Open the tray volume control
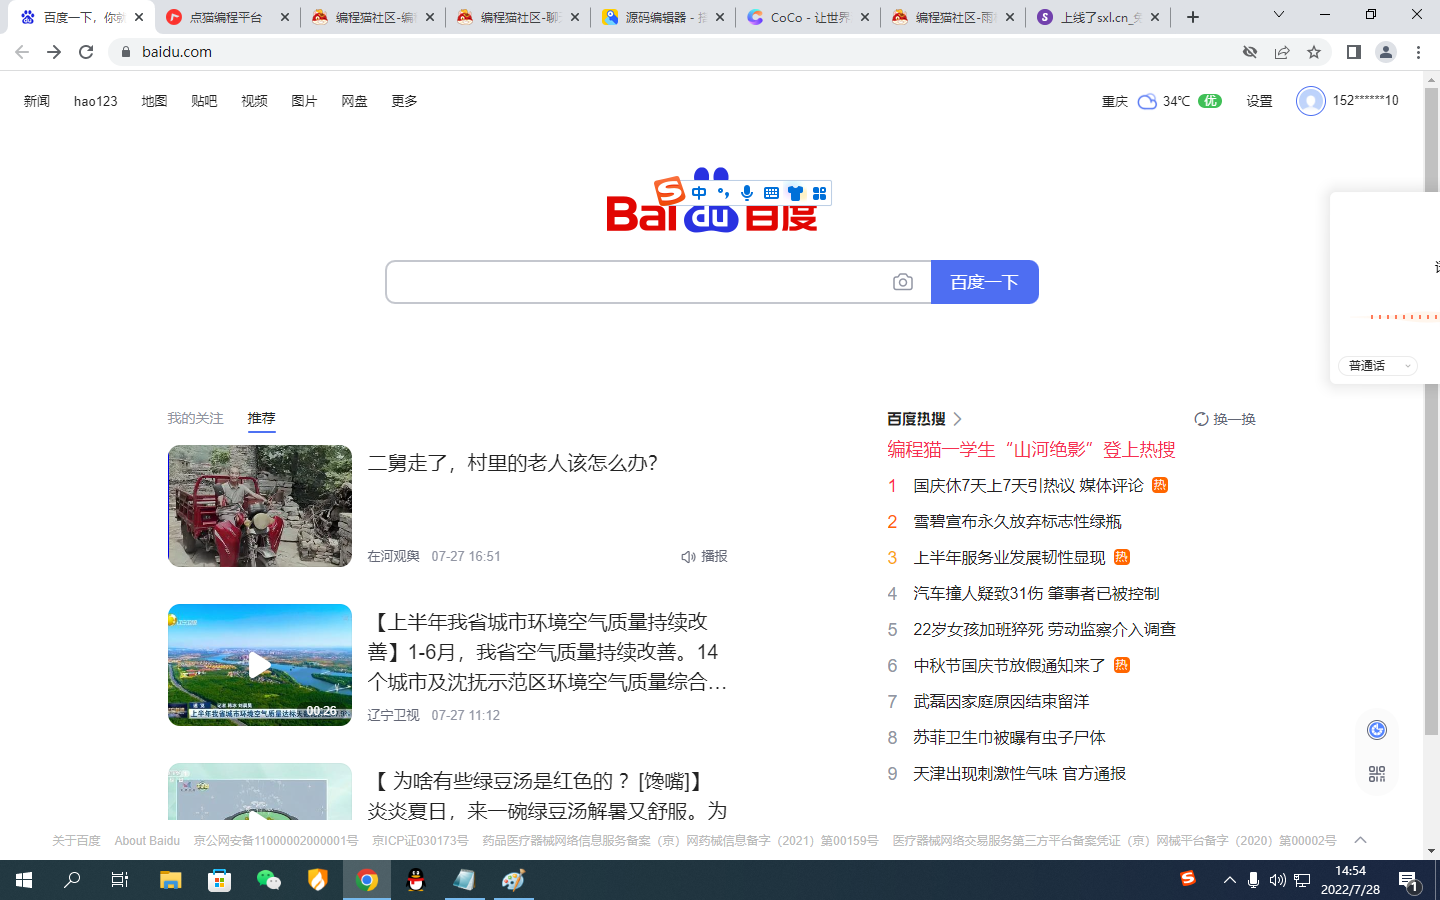 (1277, 880)
